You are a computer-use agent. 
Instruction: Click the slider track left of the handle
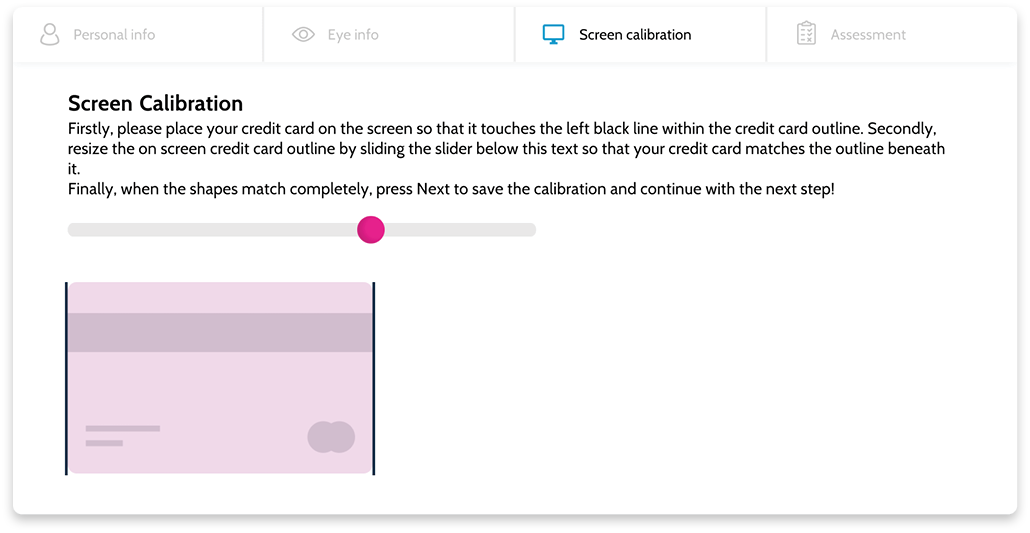click(x=212, y=229)
